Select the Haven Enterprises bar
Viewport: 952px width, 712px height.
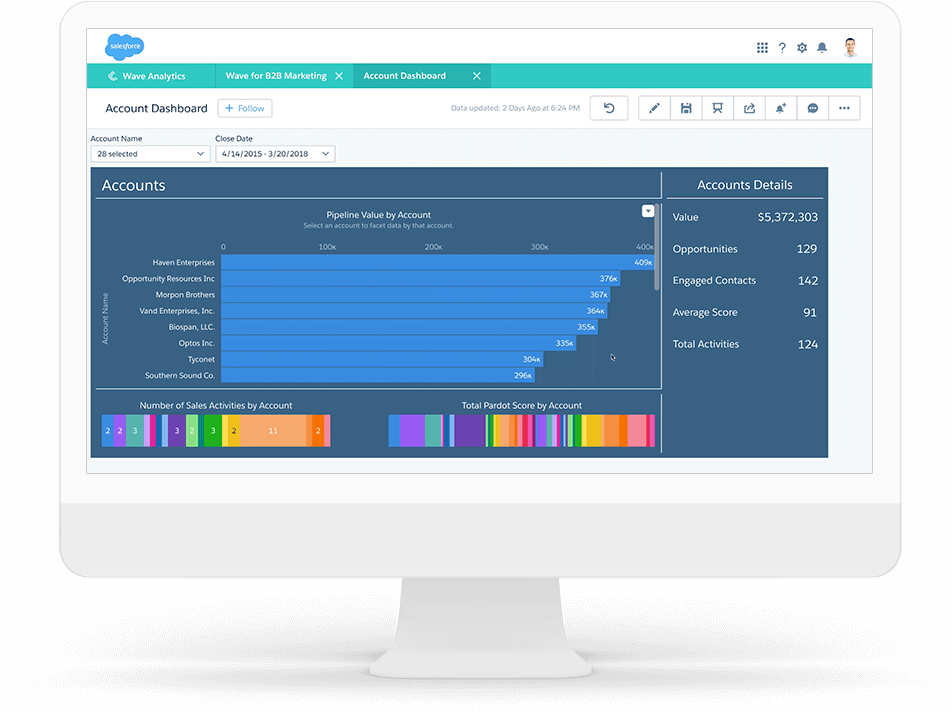(437, 262)
